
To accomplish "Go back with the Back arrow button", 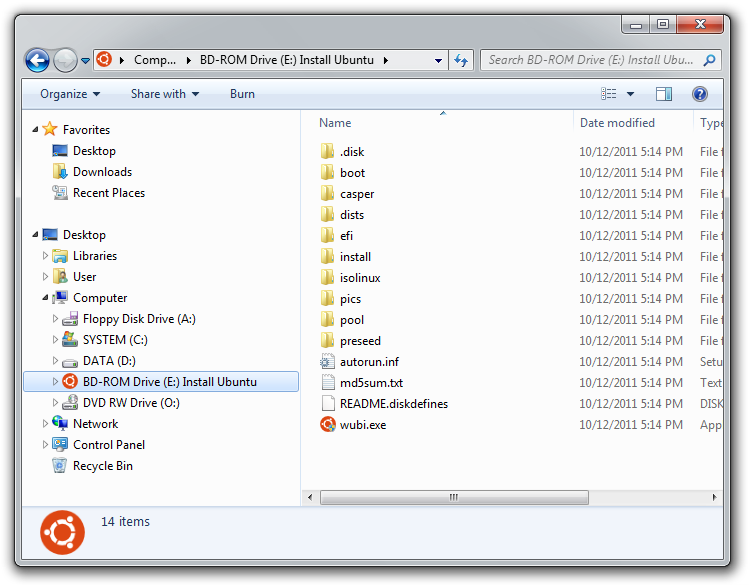I will (38, 60).
